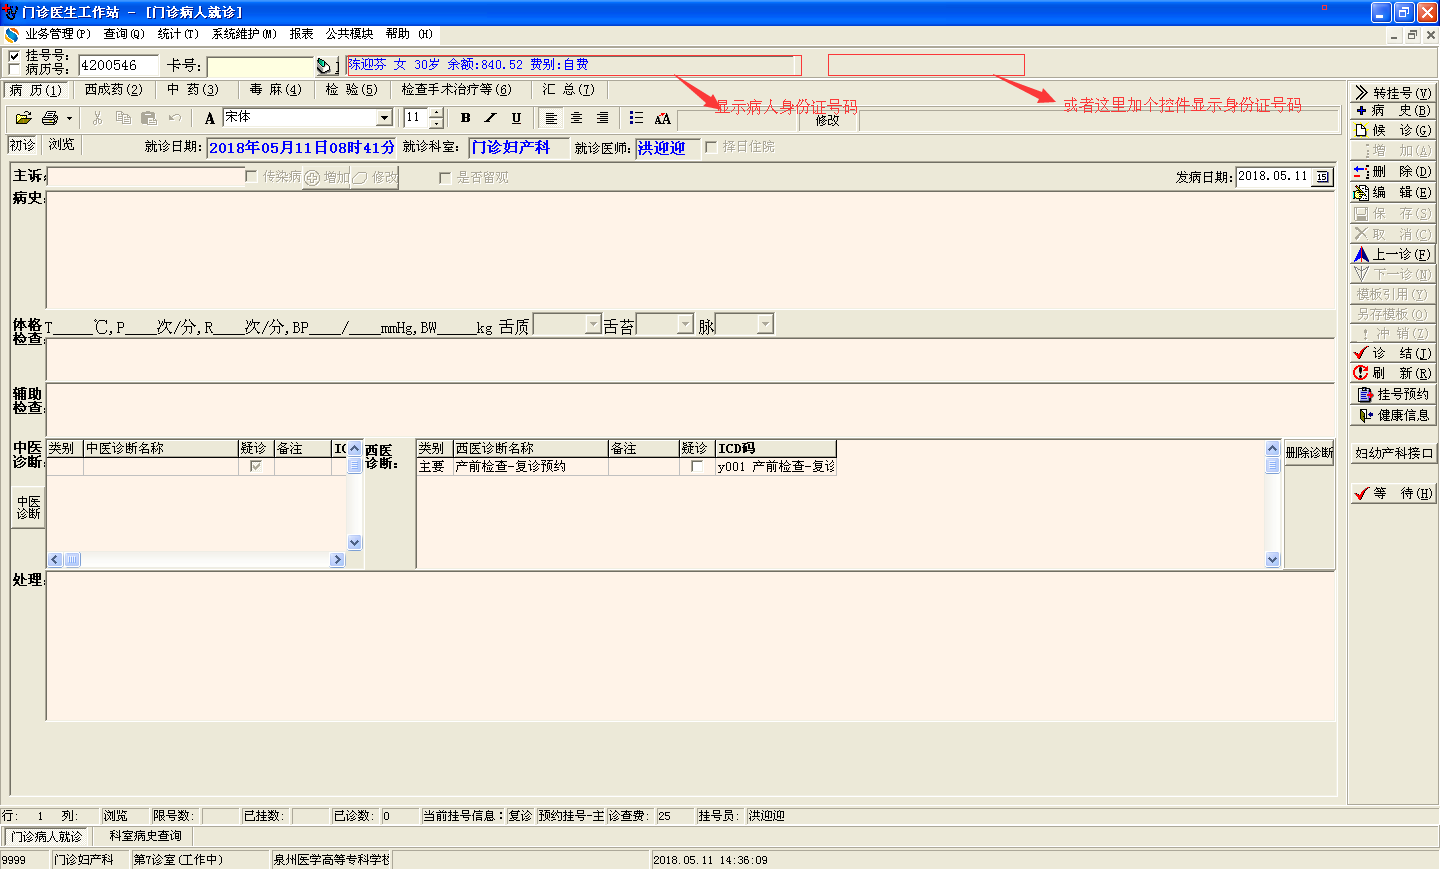Screen dimensions: 1440x869
Task: Click the 卡号 input field
Action: pyautogui.click(x=260, y=66)
